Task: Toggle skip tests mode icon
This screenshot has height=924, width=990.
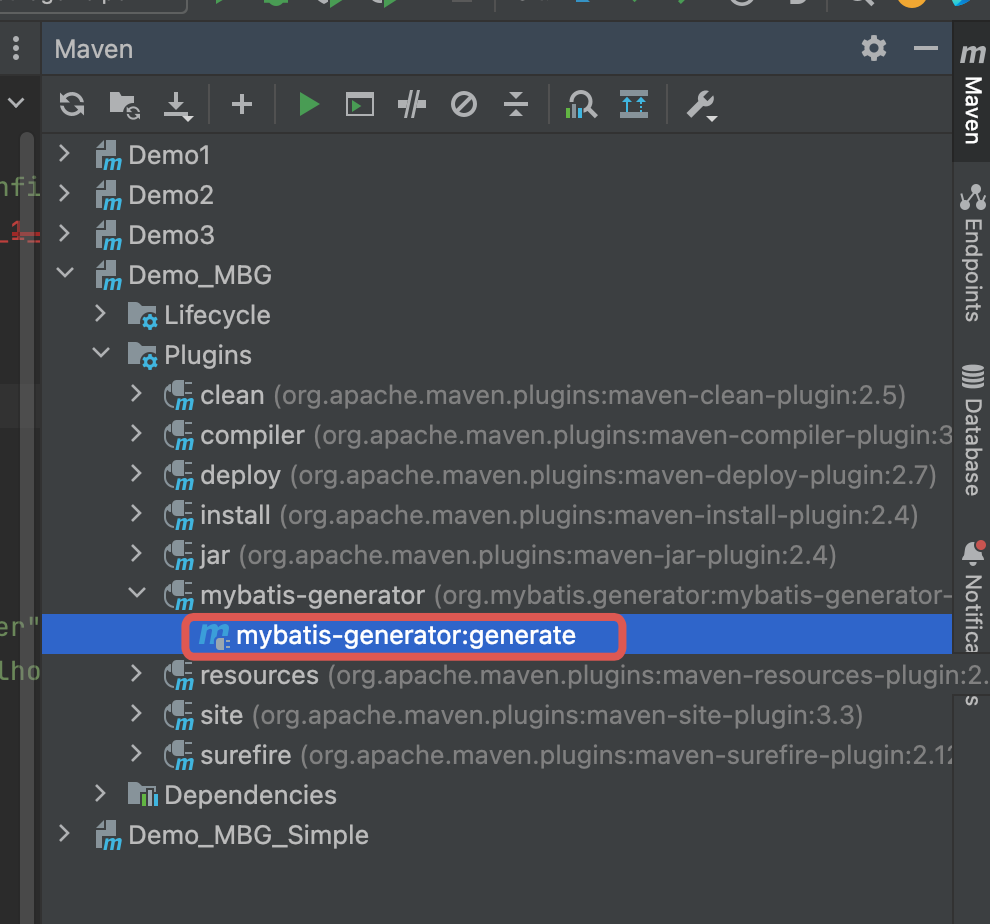Action: (x=464, y=104)
